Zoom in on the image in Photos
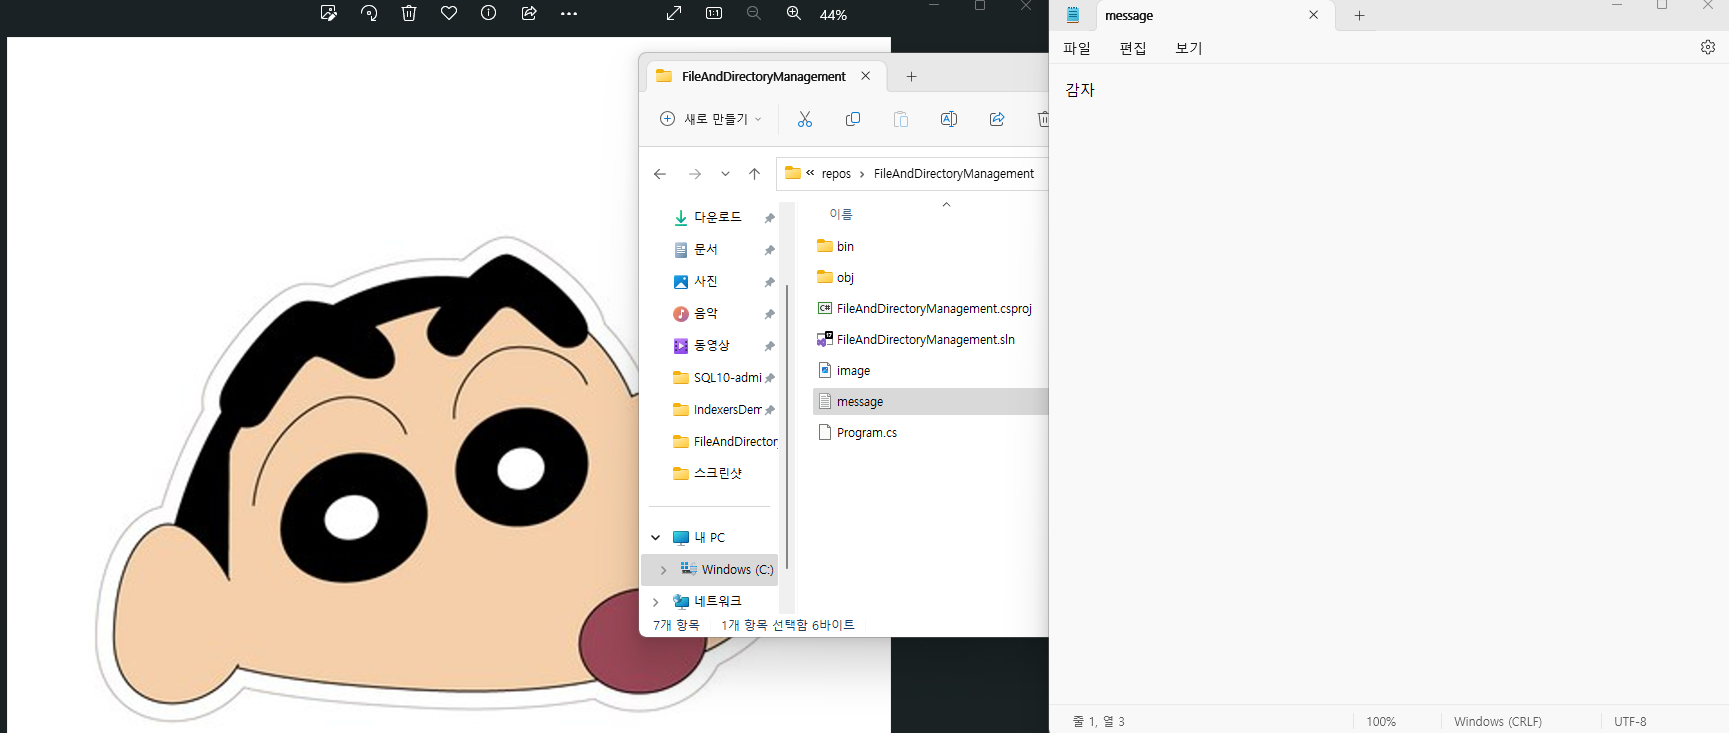The height and width of the screenshot is (733, 1729). click(x=794, y=13)
